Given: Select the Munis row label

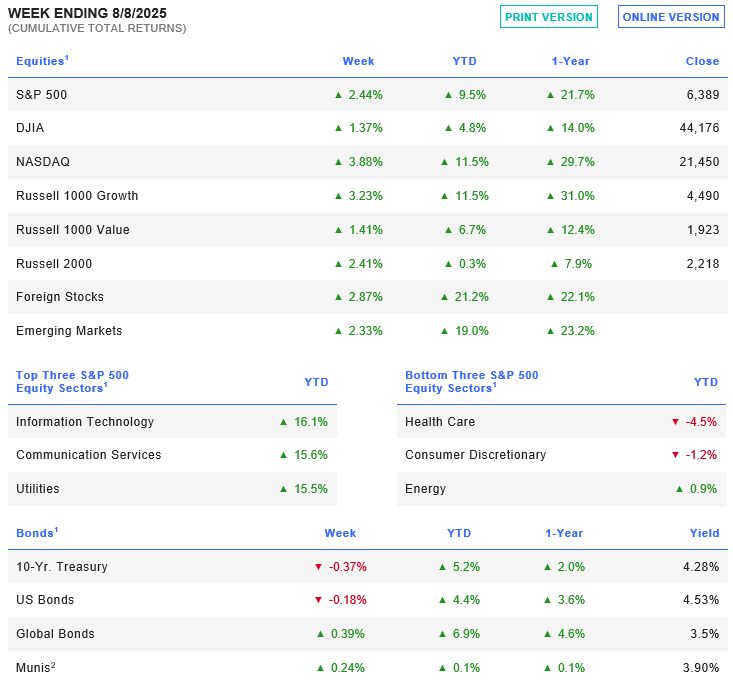Looking at the screenshot, I should tap(36, 667).
